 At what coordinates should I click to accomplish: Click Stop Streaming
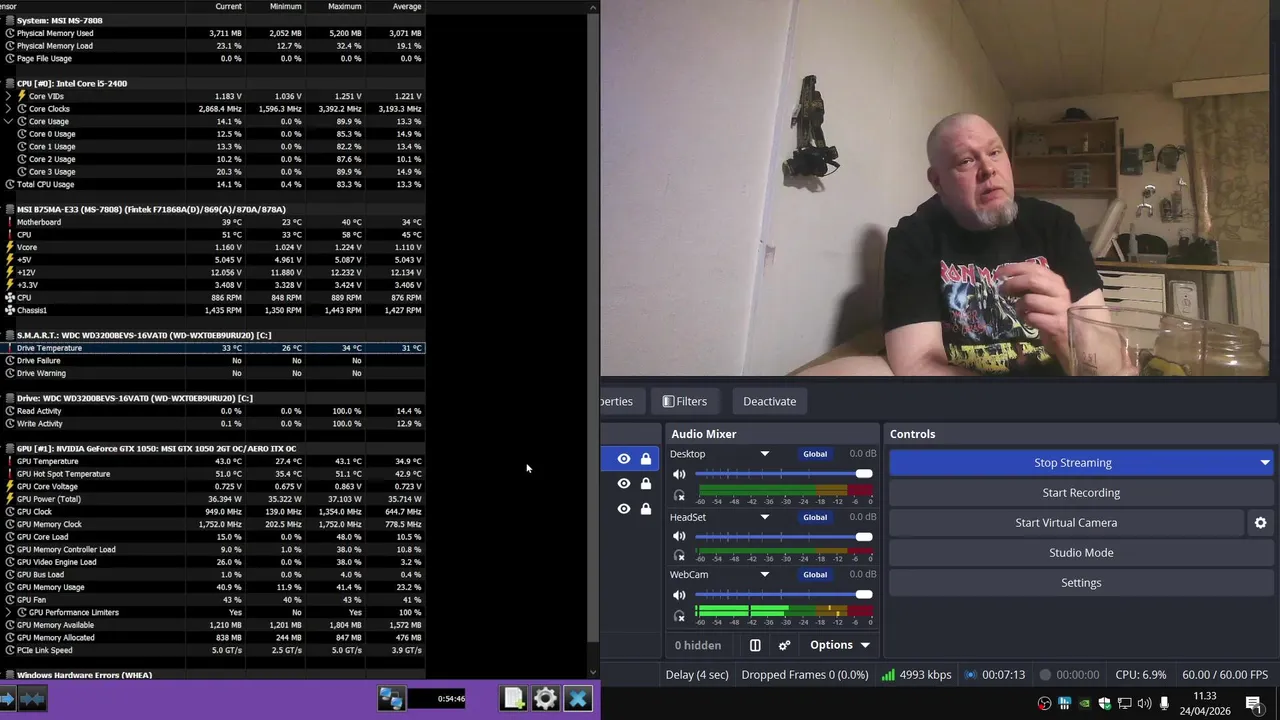[x=1072, y=463]
